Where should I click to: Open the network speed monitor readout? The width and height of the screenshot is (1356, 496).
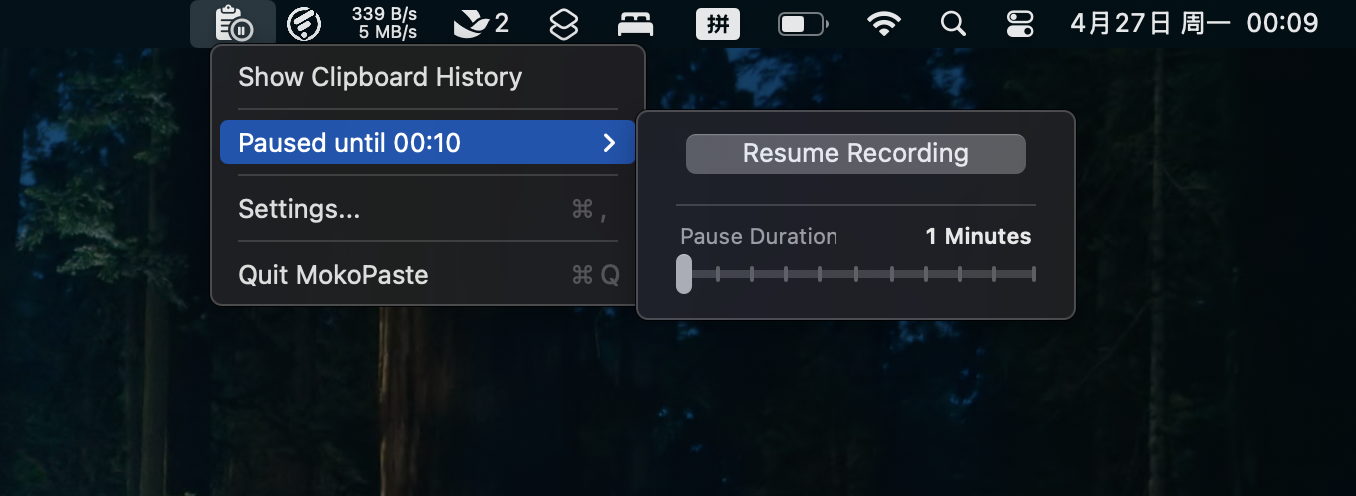[x=384, y=23]
